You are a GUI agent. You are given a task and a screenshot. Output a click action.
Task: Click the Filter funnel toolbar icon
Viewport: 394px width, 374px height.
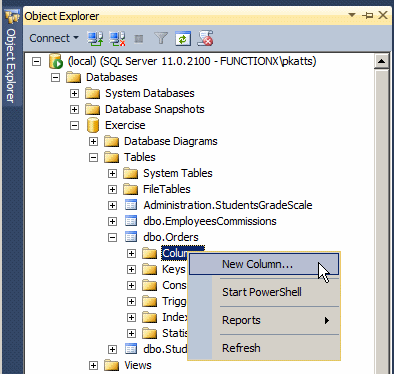(161, 38)
